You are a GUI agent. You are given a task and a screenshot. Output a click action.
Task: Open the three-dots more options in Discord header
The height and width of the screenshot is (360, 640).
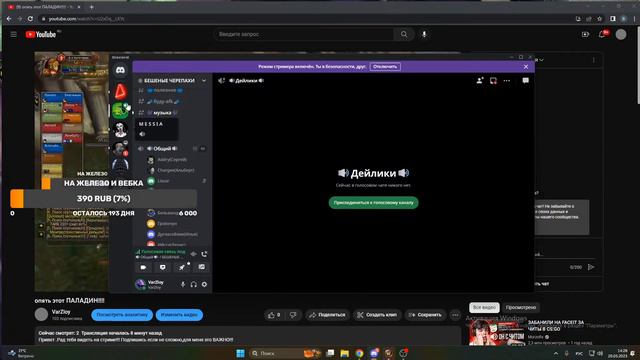tap(507, 80)
